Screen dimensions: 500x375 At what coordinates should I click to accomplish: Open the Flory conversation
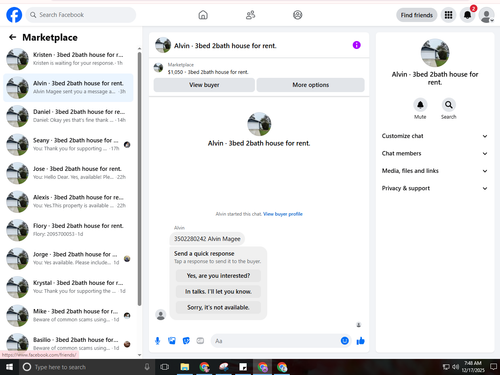pyautogui.click(x=68, y=230)
